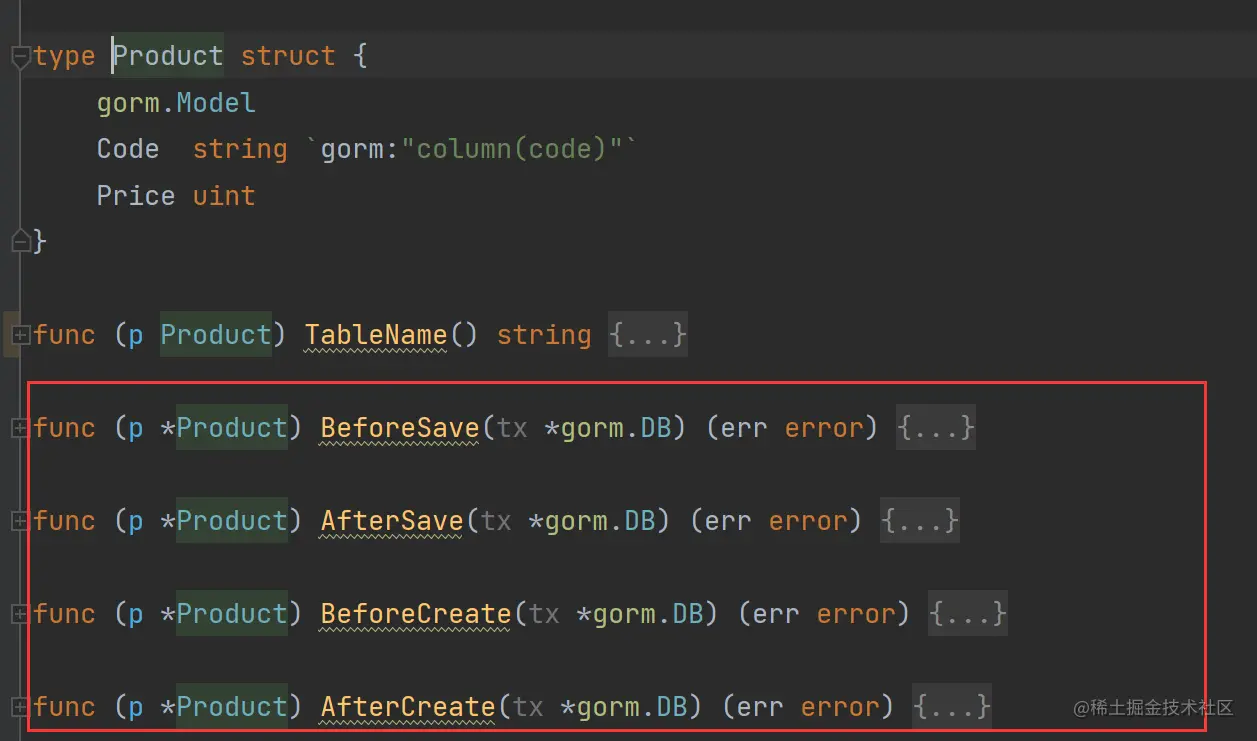
Task: Click the AfterCreate method name
Action: 408,707
